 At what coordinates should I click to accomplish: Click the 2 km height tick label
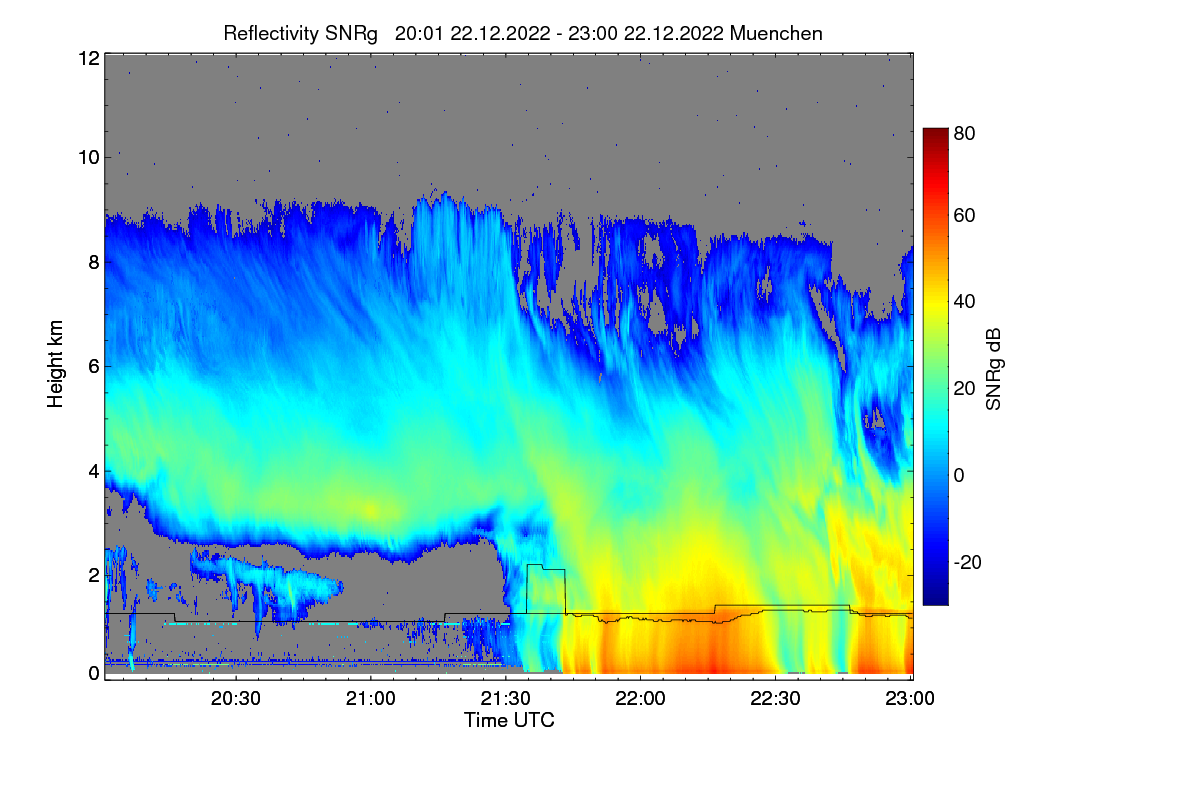tap(93, 574)
